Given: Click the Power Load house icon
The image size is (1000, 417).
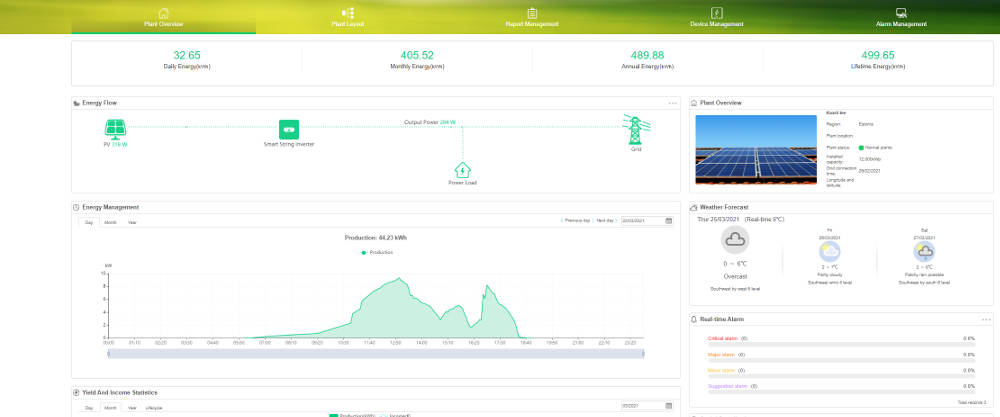Looking at the screenshot, I should pos(462,170).
